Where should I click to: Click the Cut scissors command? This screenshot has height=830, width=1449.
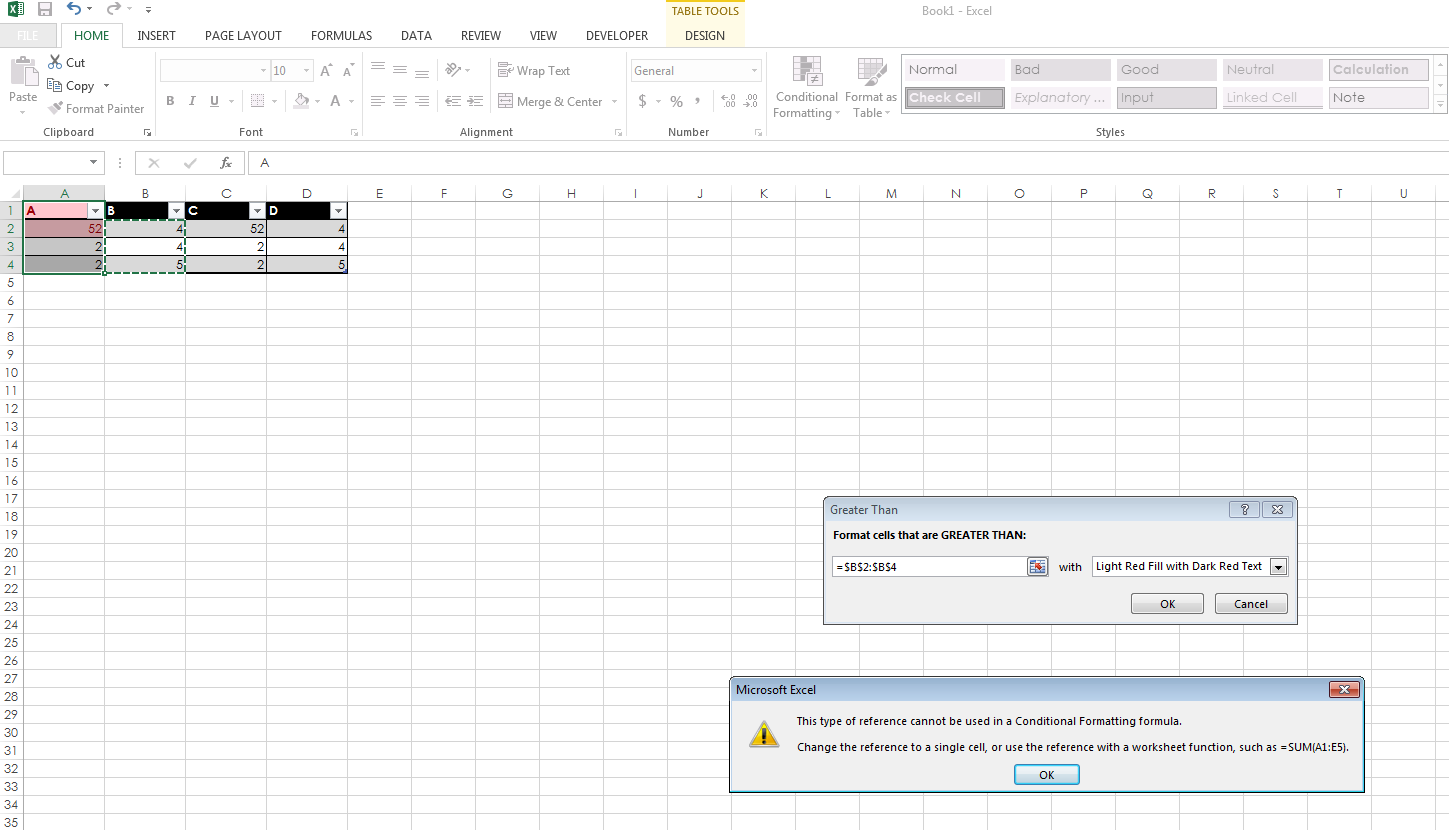click(66, 62)
